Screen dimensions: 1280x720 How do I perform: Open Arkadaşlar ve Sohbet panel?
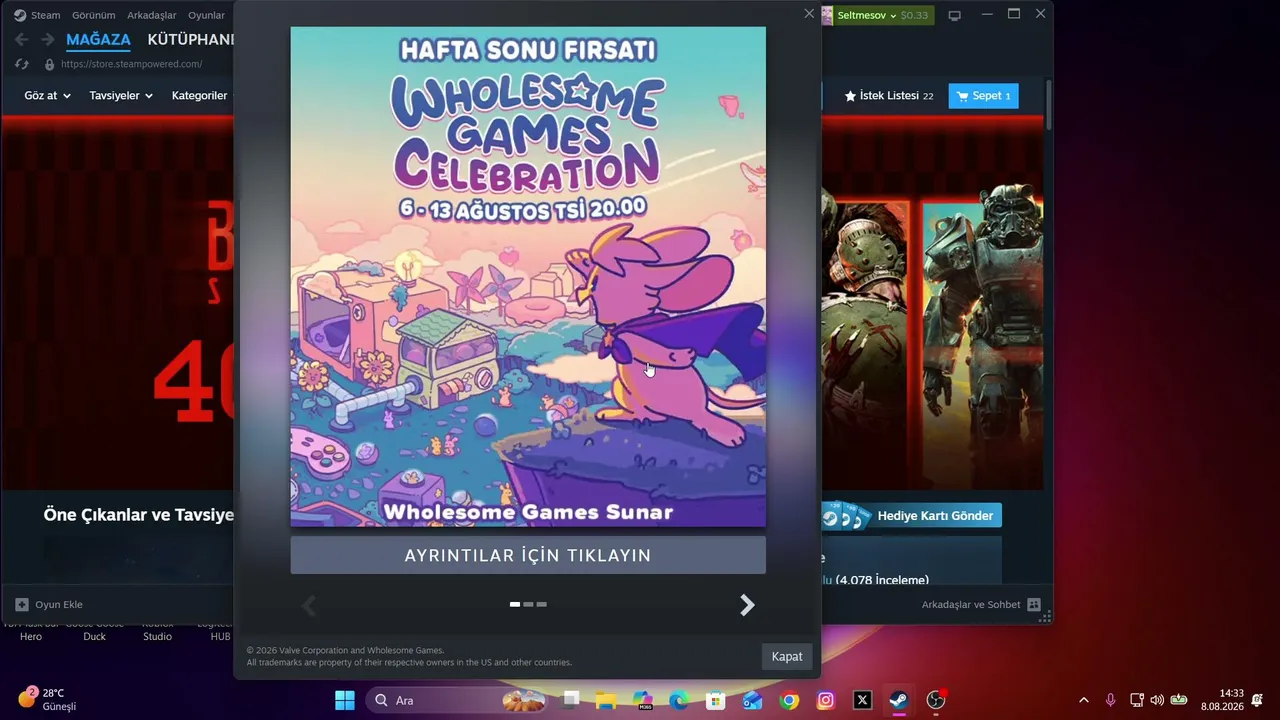click(x=981, y=605)
